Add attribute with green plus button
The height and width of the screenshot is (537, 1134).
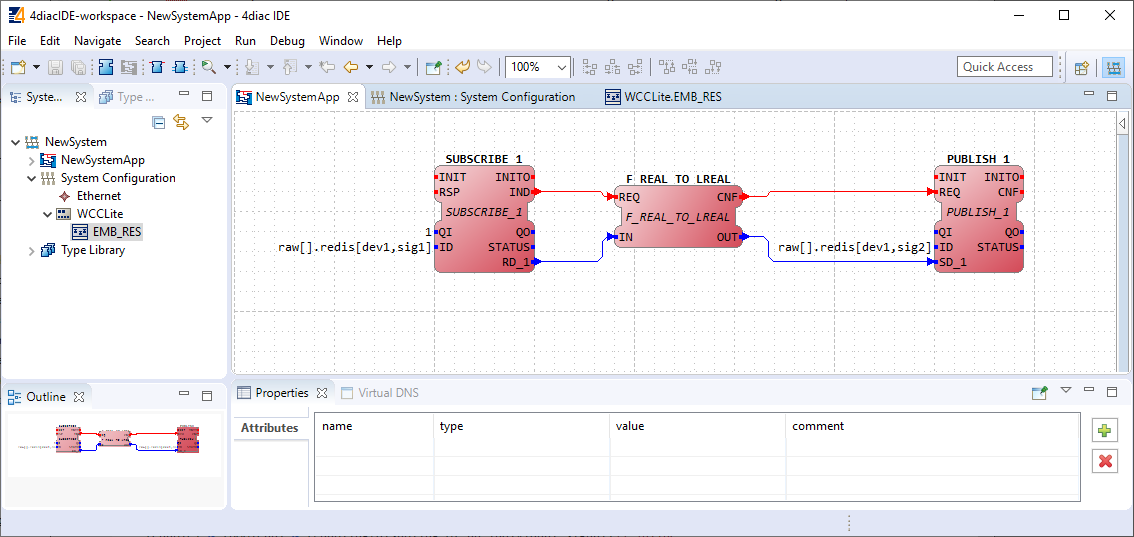coord(1104,431)
